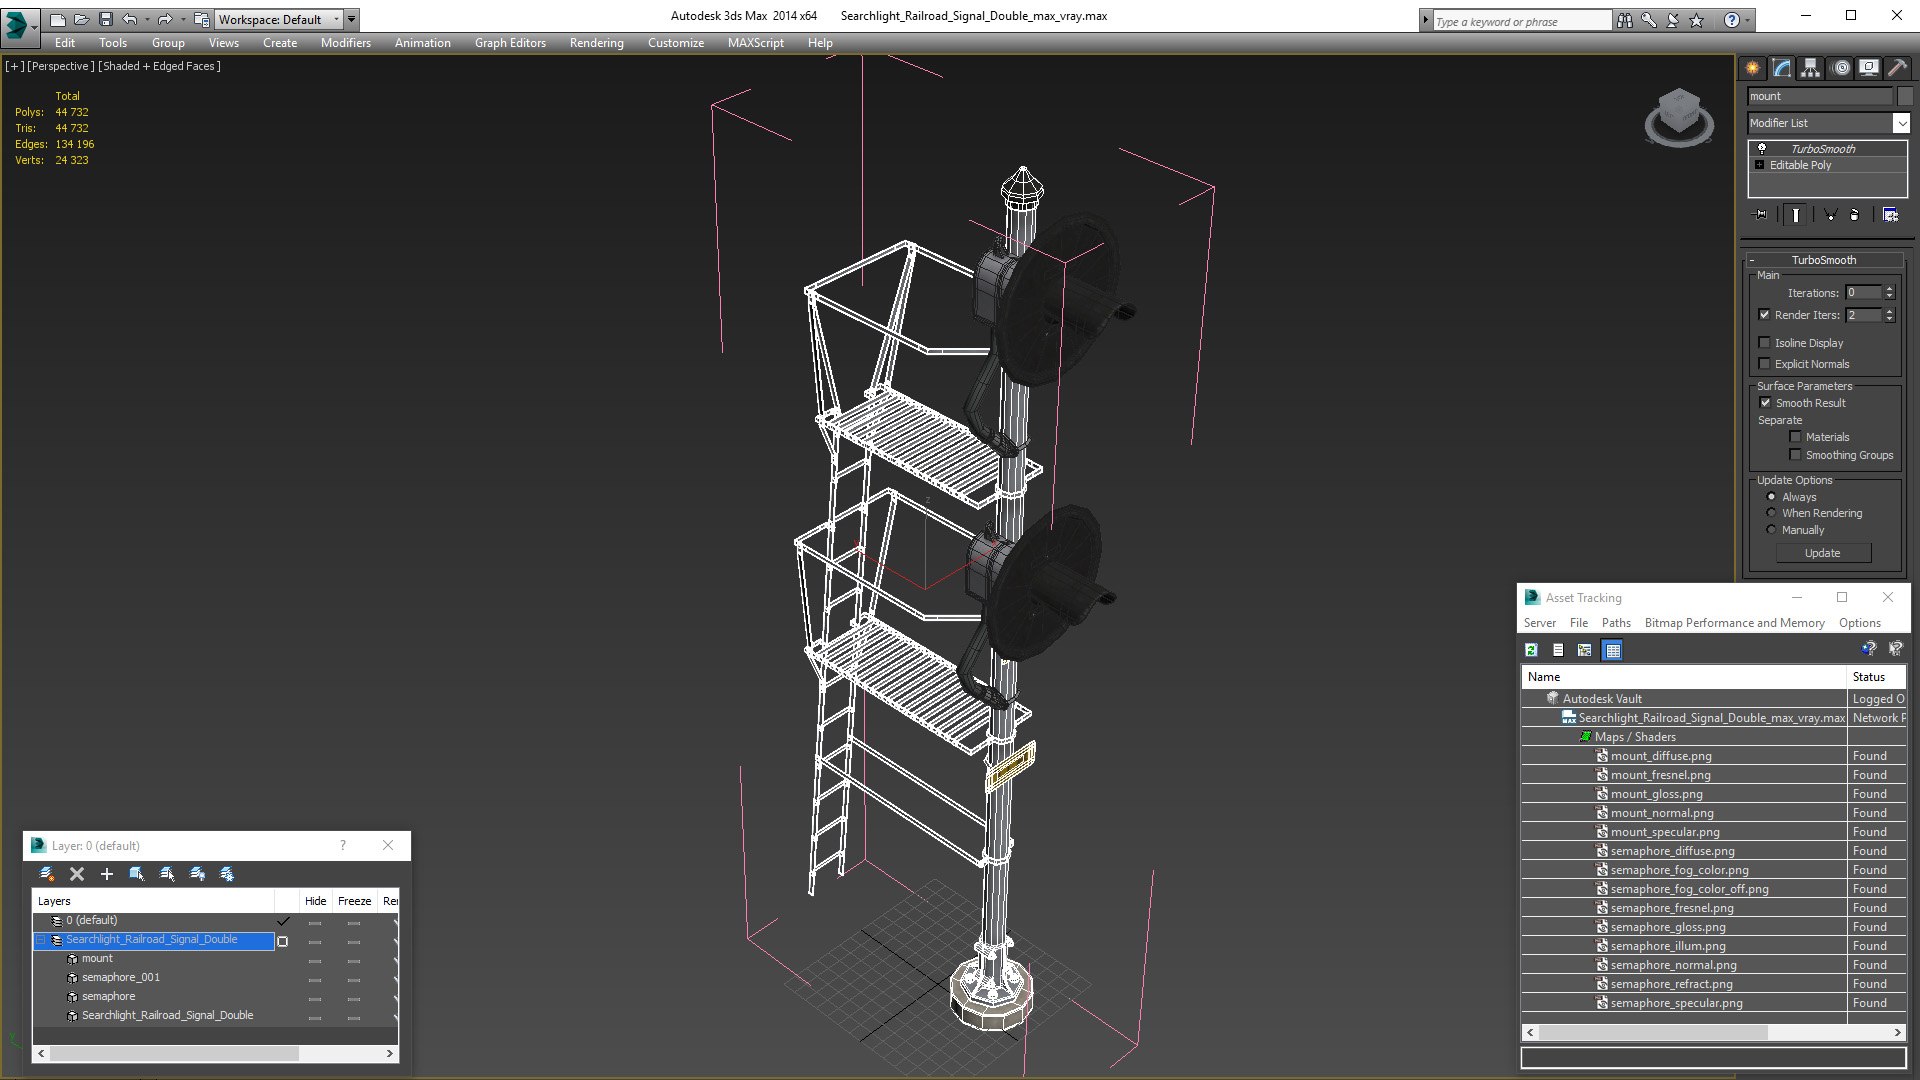Select mount_diffuse.png in Asset Tracking
The image size is (1920, 1080).
pyautogui.click(x=1660, y=756)
